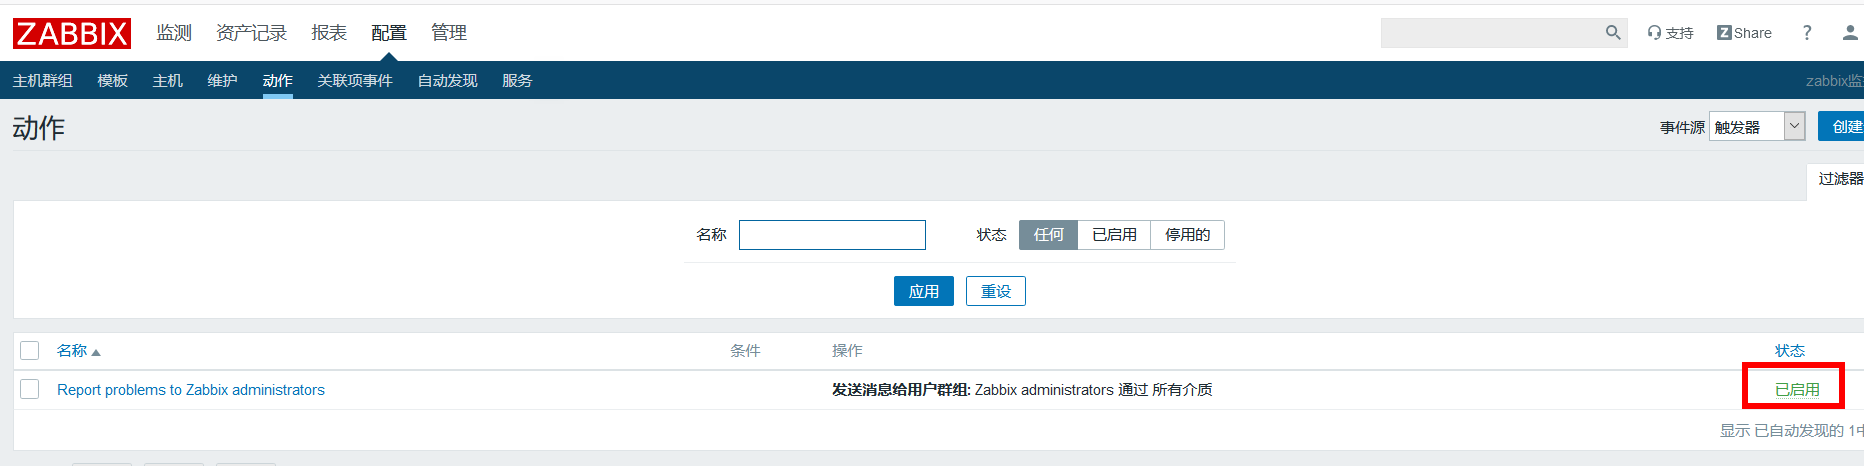The height and width of the screenshot is (466, 1864).
Task: Go to 关联项事件 submenu
Action: click(x=355, y=80)
